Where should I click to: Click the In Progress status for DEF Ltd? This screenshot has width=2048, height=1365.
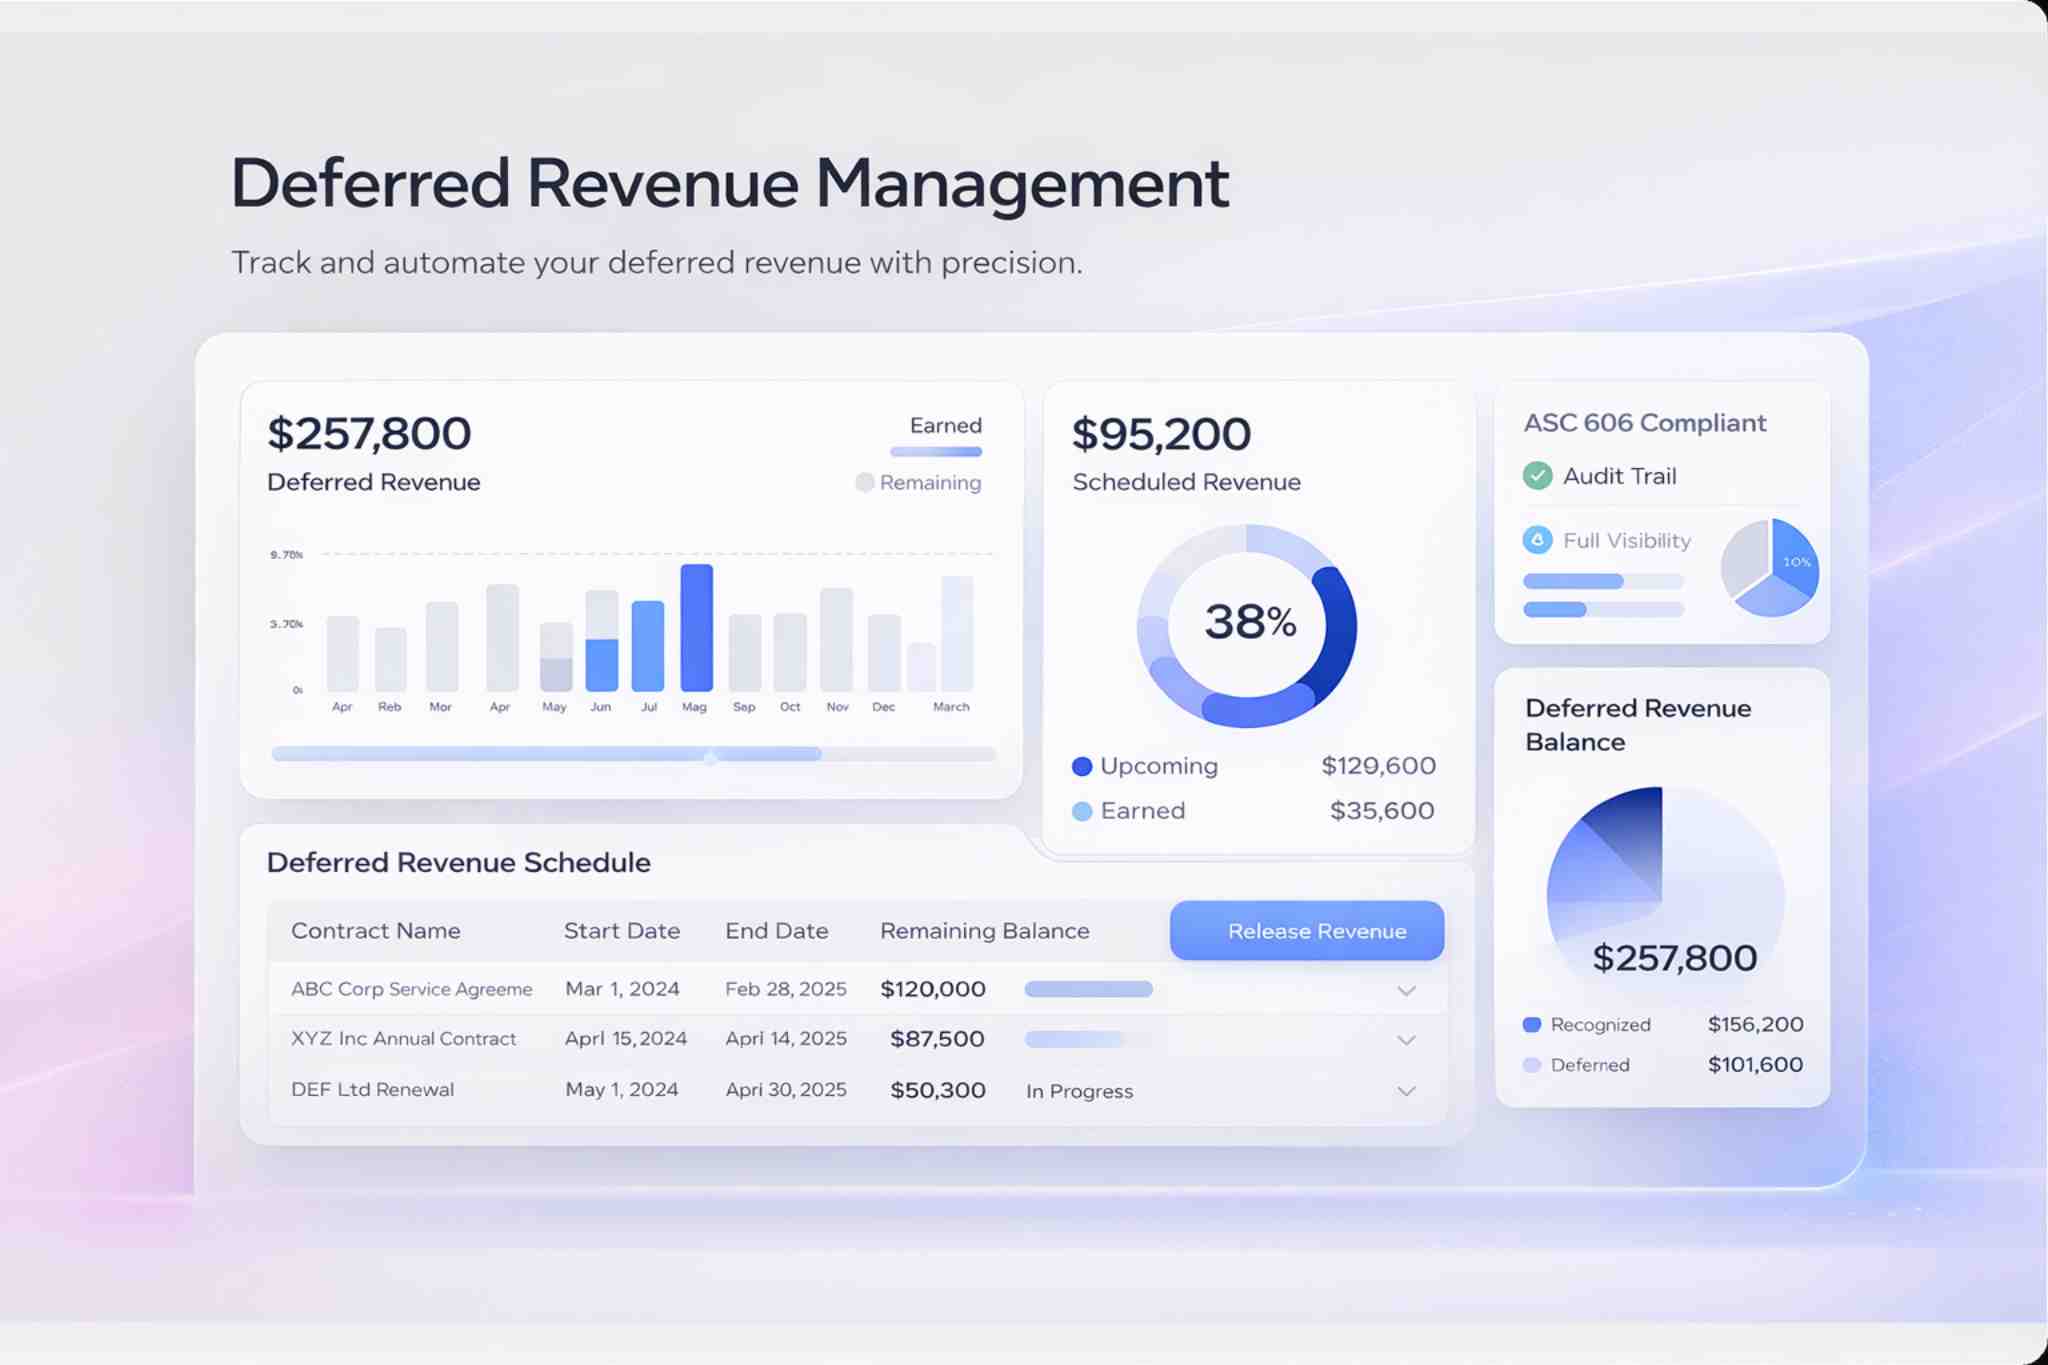click(1079, 1091)
